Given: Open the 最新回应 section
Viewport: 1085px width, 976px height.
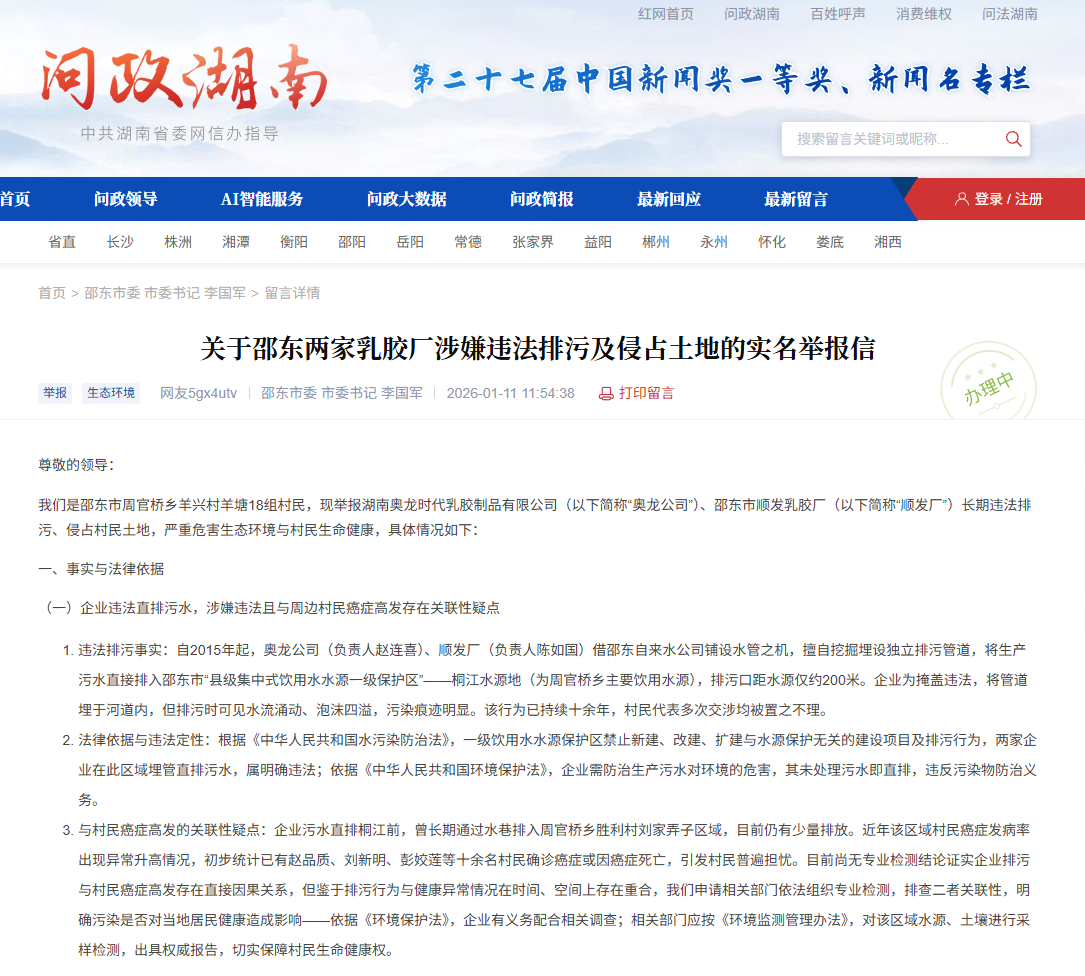Looking at the screenshot, I should (669, 199).
